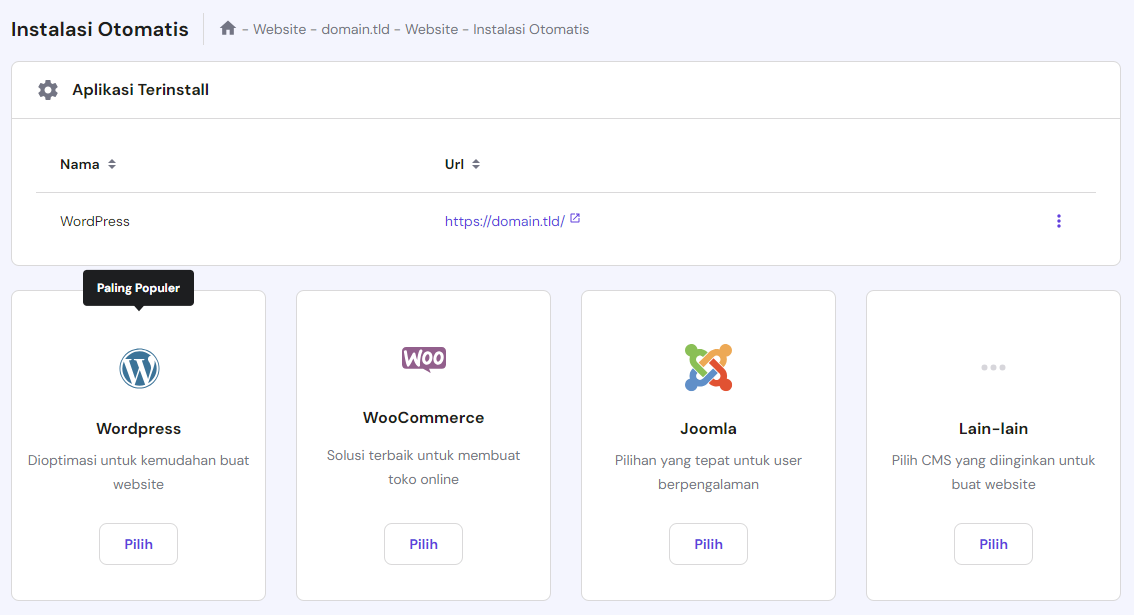Viewport: 1134px width, 615px height.
Task: Open the external link icon next to the URL
Action: coord(574,217)
